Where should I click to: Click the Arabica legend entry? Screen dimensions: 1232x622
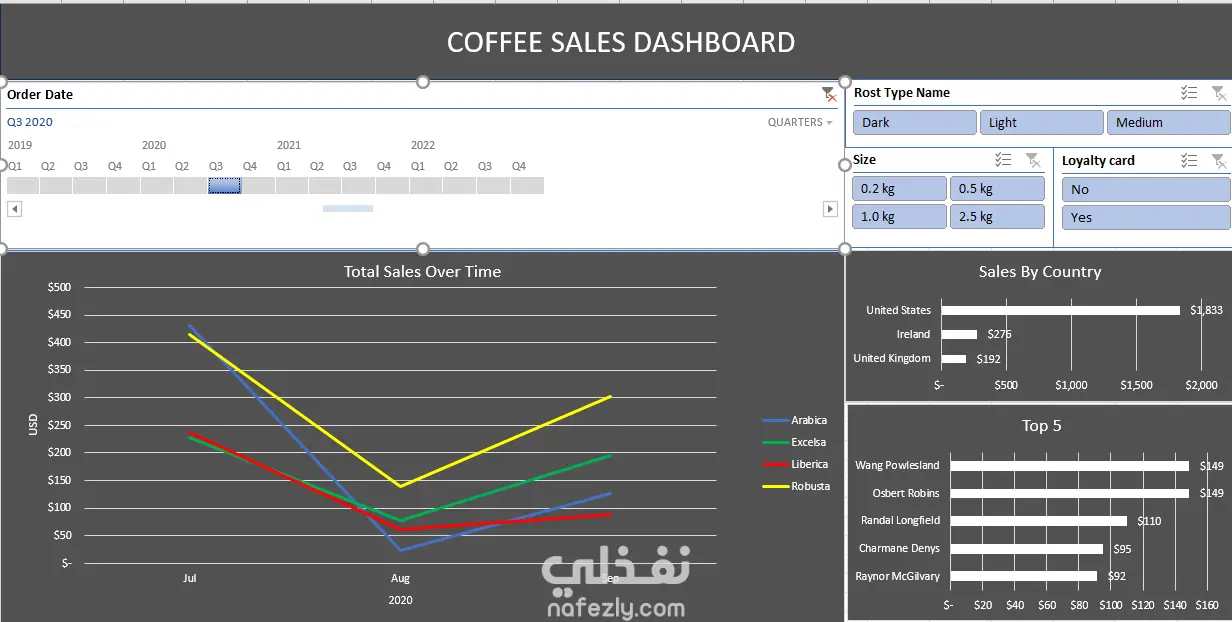pyautogui.click(x=795, y=421)
